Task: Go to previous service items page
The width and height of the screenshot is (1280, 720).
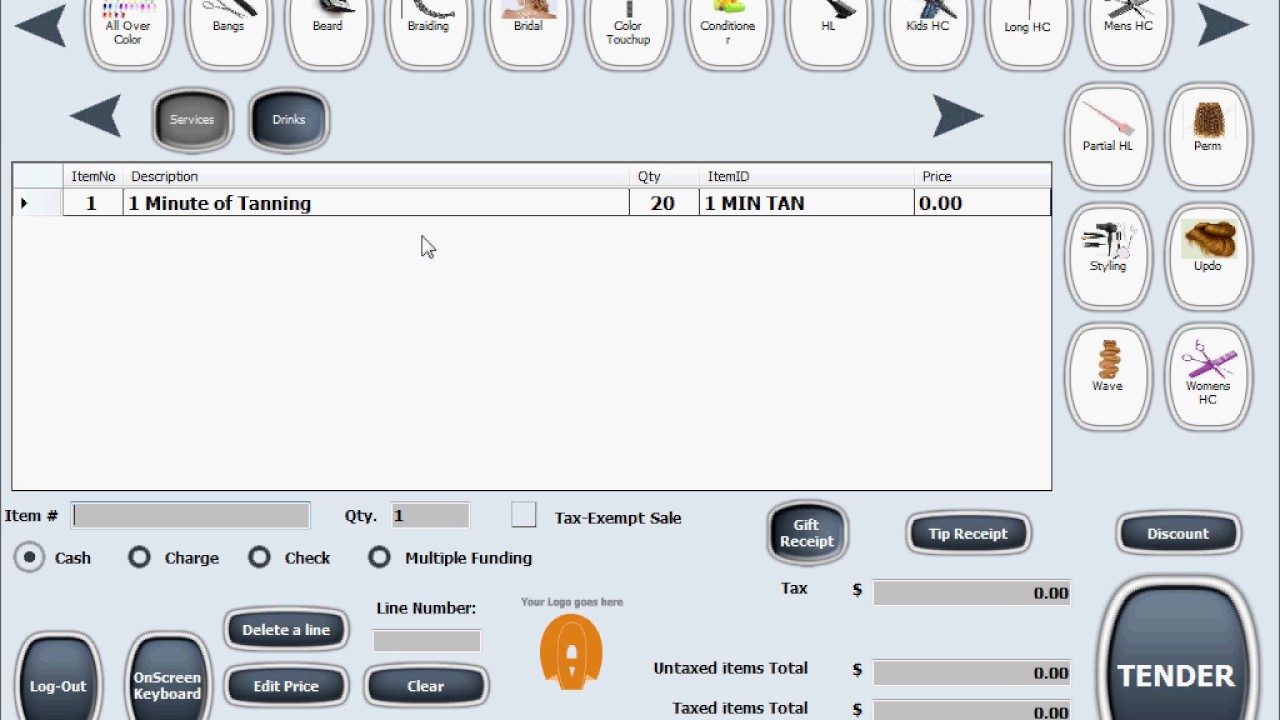Action: point(40,24)
